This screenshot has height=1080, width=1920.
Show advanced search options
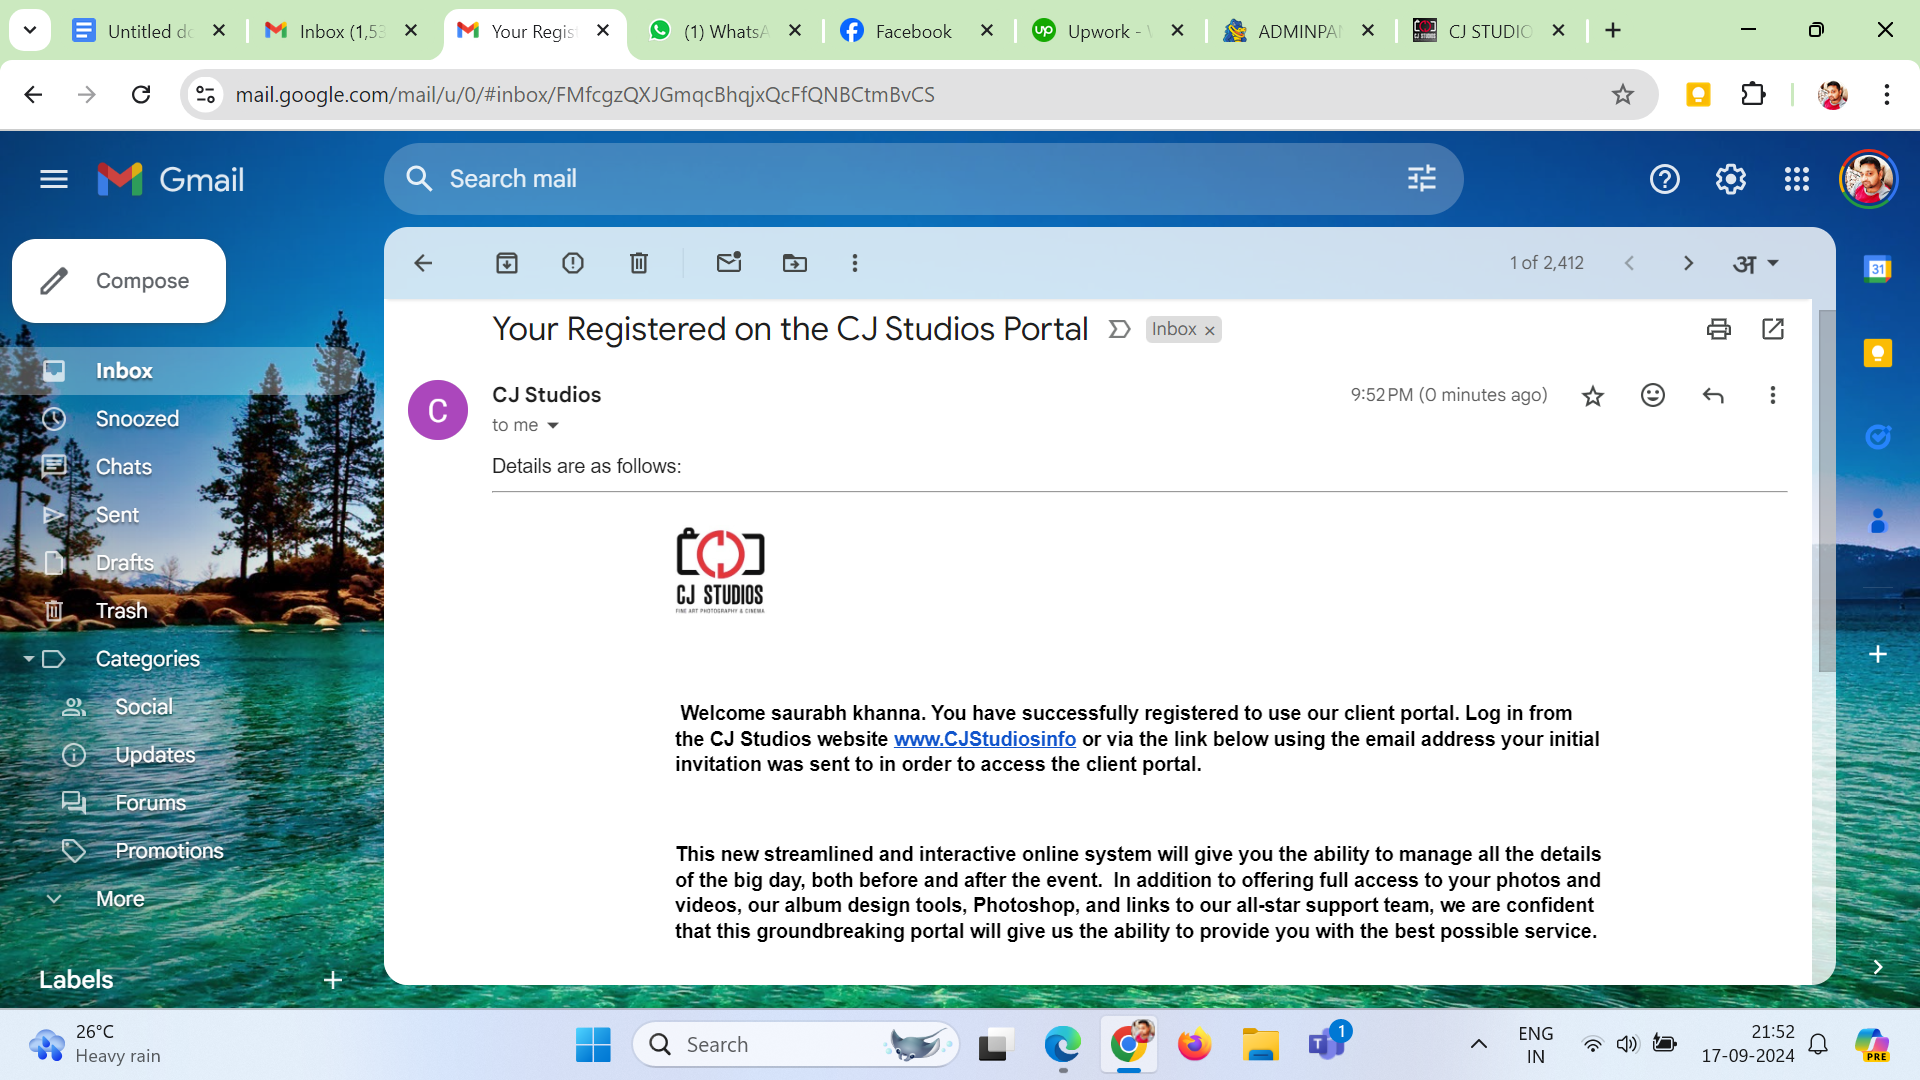pyautogui.click(x=1422, y=179)
